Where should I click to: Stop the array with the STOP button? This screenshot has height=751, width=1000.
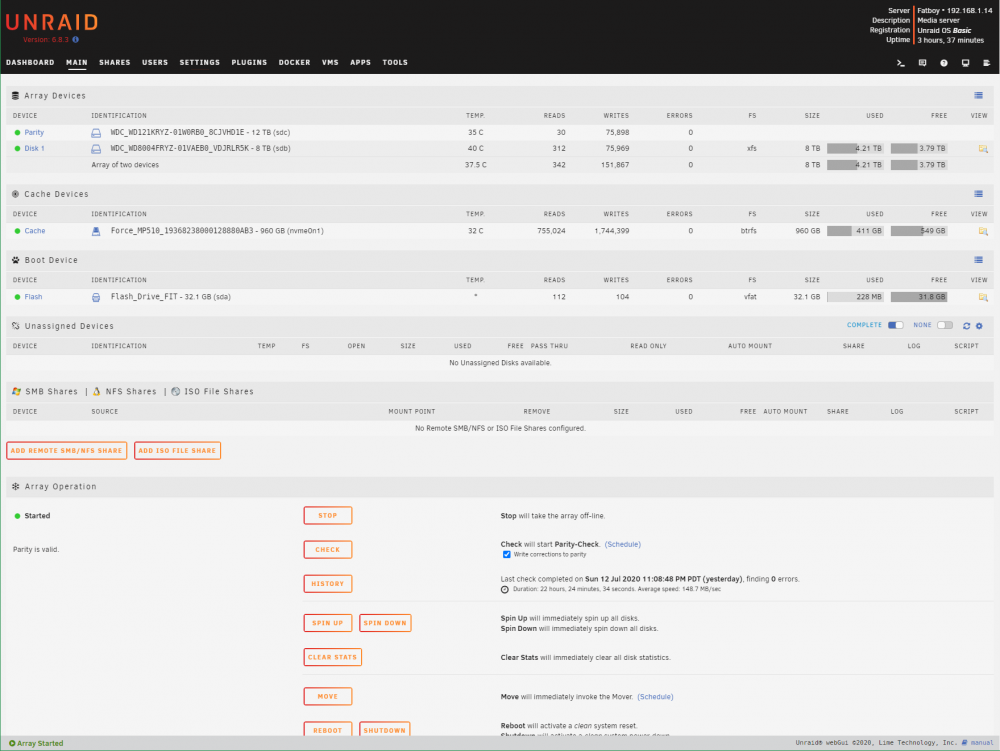click(328, 516)
